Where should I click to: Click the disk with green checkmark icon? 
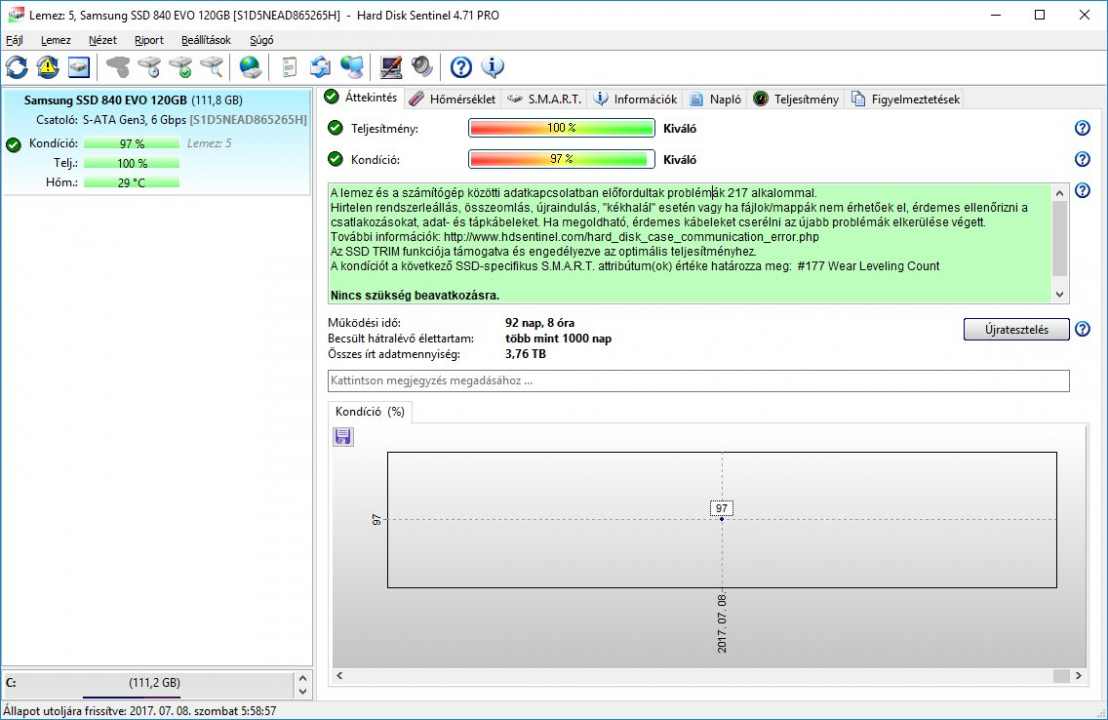click(x=180, y=67)
